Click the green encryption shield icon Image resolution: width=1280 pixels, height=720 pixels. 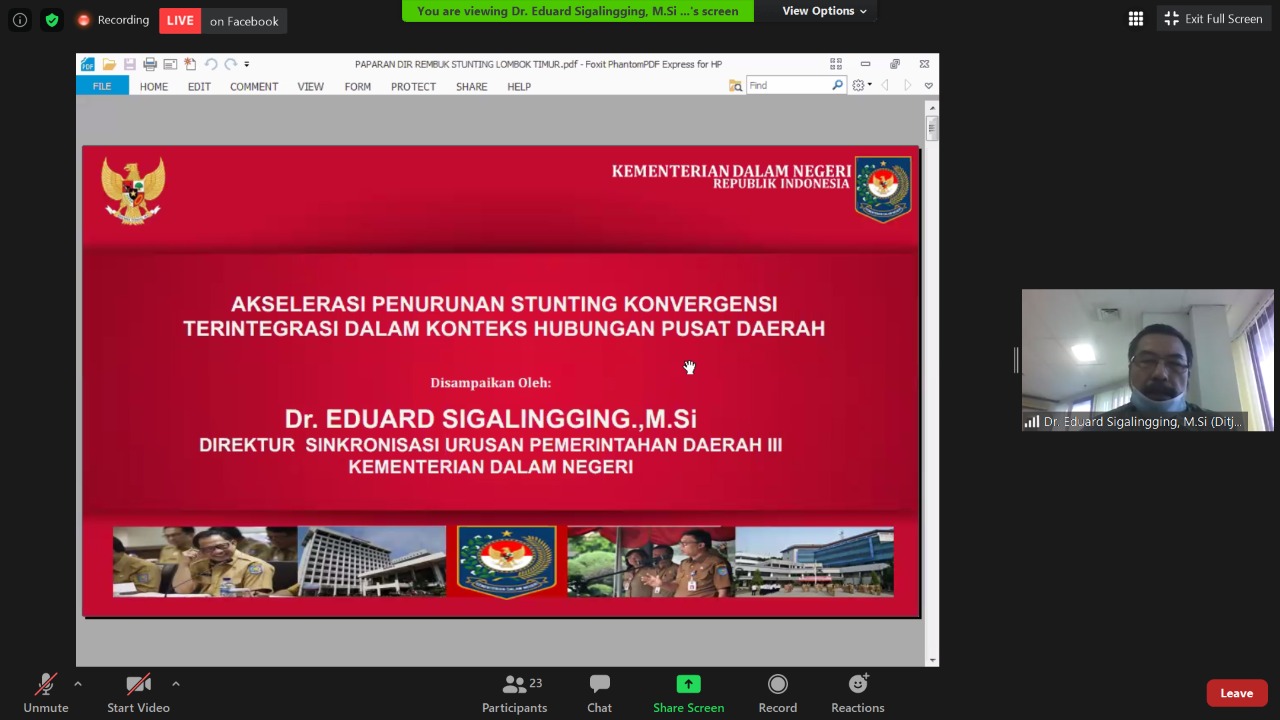[52, 20]
